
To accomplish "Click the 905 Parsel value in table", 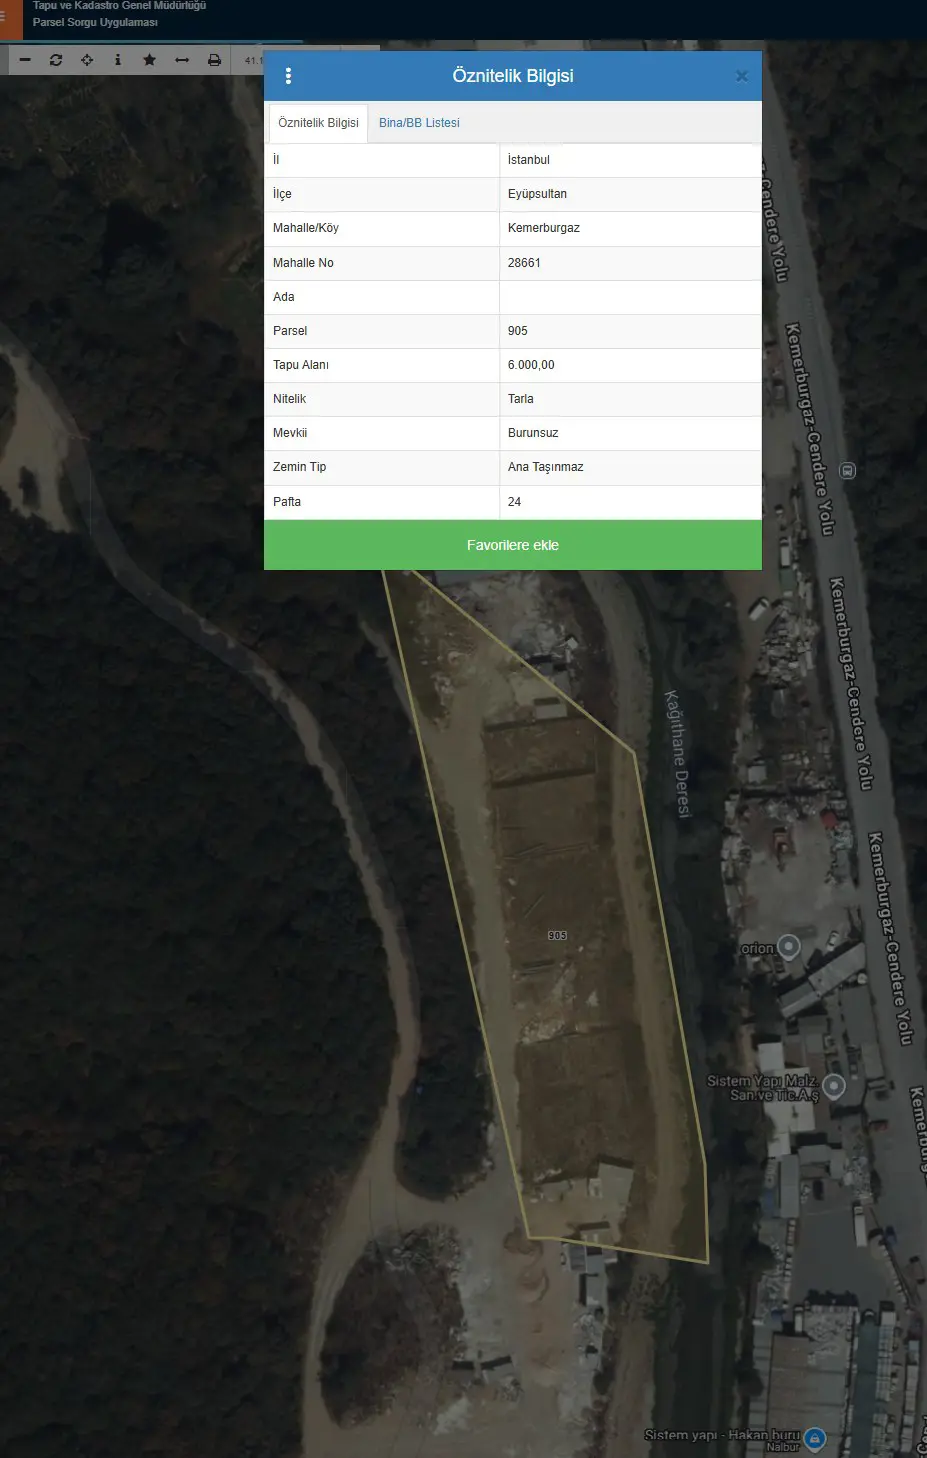I will pos(630,331).
